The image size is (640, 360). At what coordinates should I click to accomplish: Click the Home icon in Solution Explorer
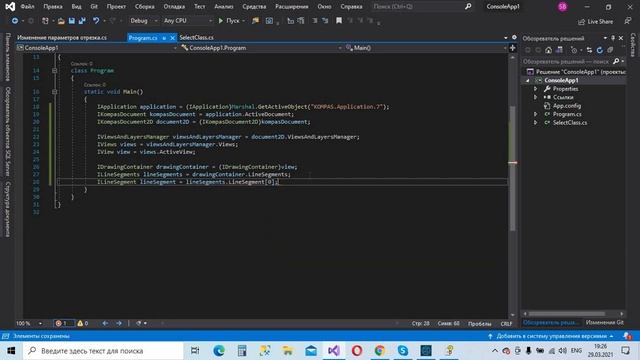(x=548, y=50)
